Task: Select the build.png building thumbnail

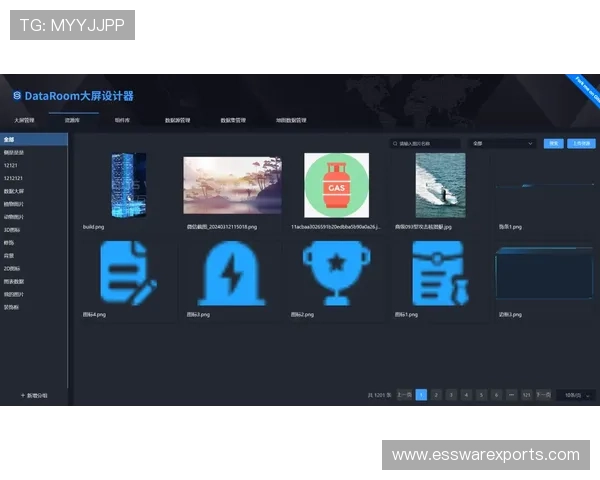Action: [129, 185]
